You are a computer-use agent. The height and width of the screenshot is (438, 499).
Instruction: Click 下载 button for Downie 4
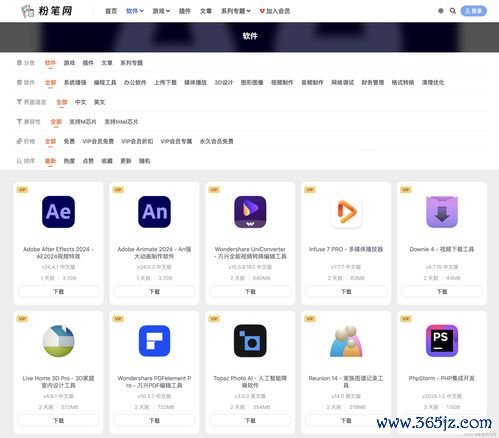(x=442, y=292)
